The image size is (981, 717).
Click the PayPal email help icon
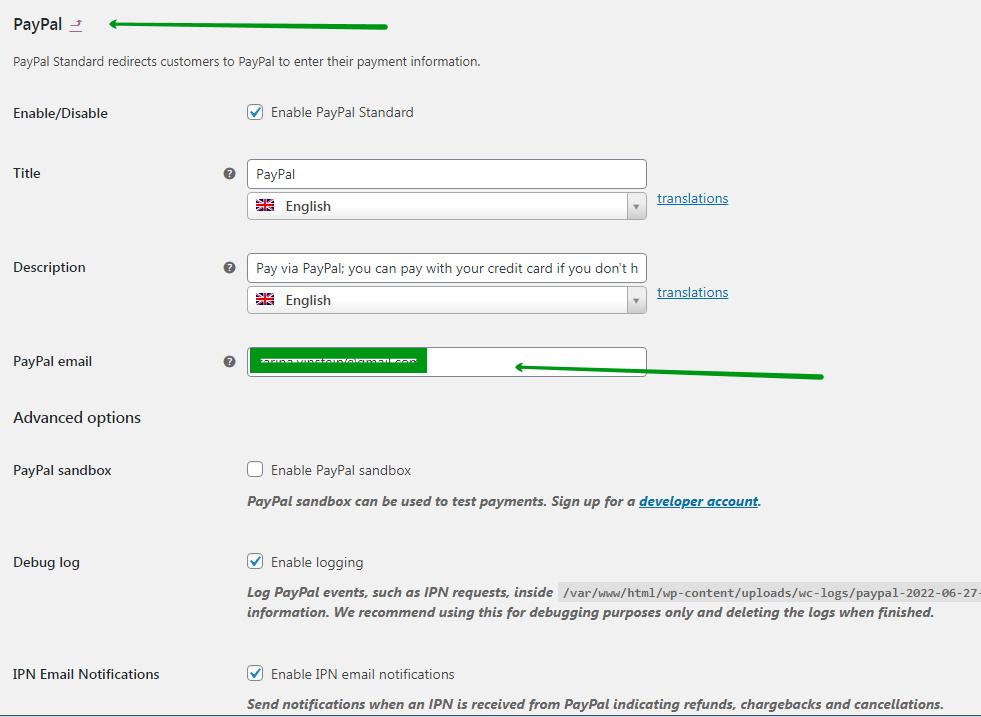click(x=229, y=362)
